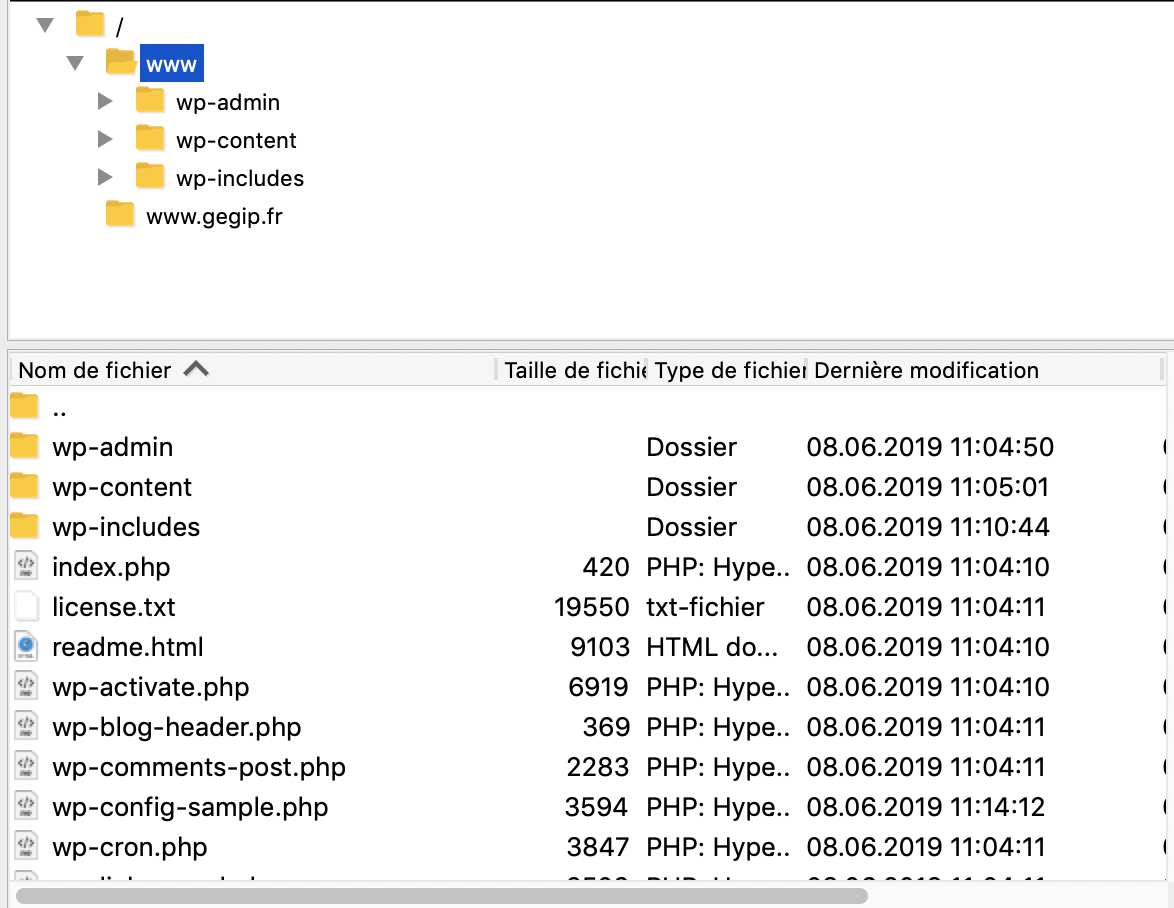Click the blank text icon for license.txt
This screenshot has height=908, width=1174.
coord(25,607)
